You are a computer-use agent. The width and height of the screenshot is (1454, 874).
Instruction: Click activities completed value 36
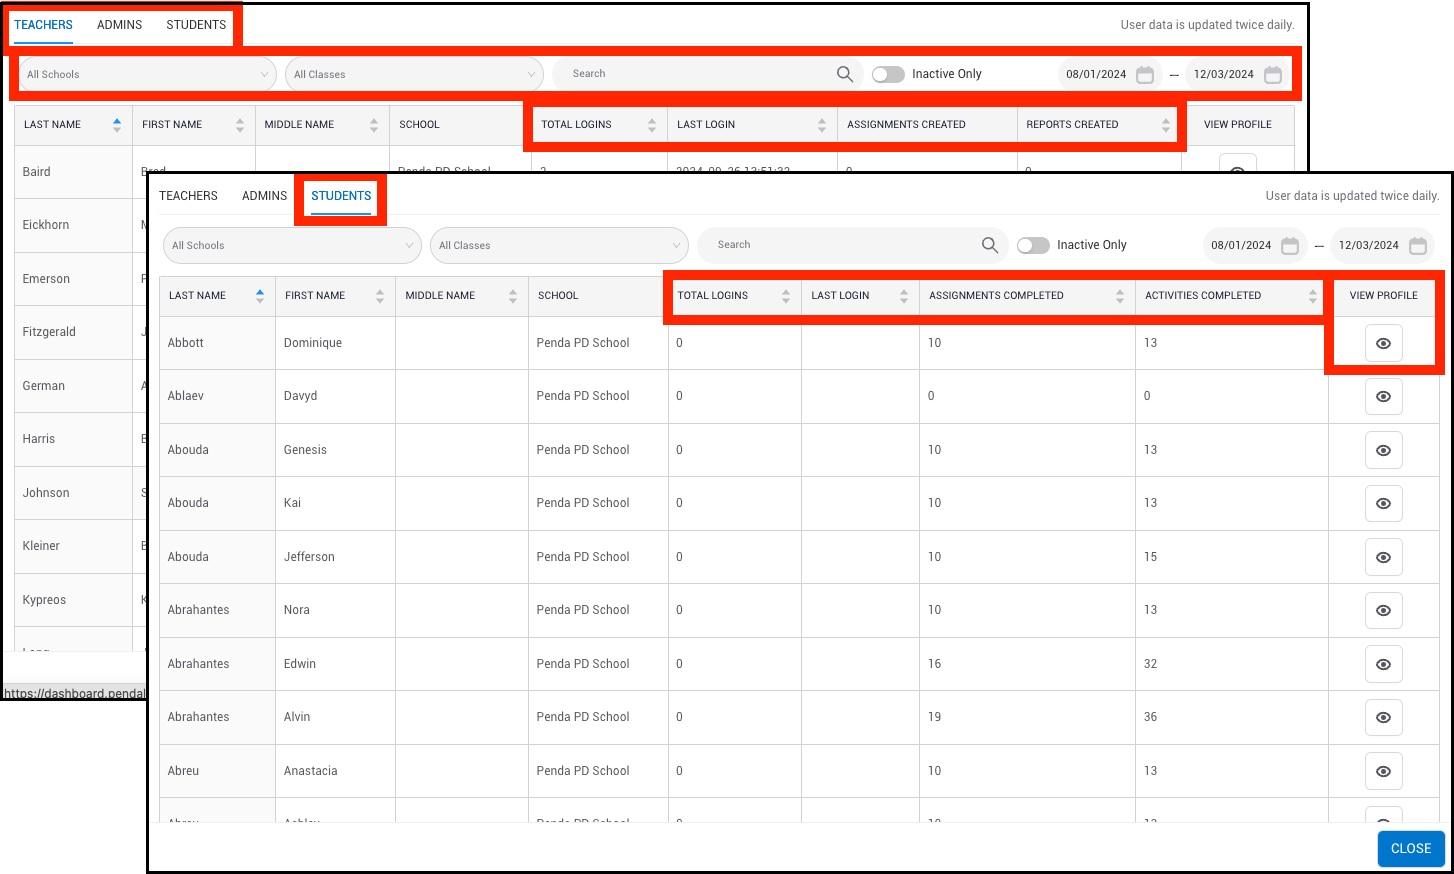click(x=1151, y=717)
